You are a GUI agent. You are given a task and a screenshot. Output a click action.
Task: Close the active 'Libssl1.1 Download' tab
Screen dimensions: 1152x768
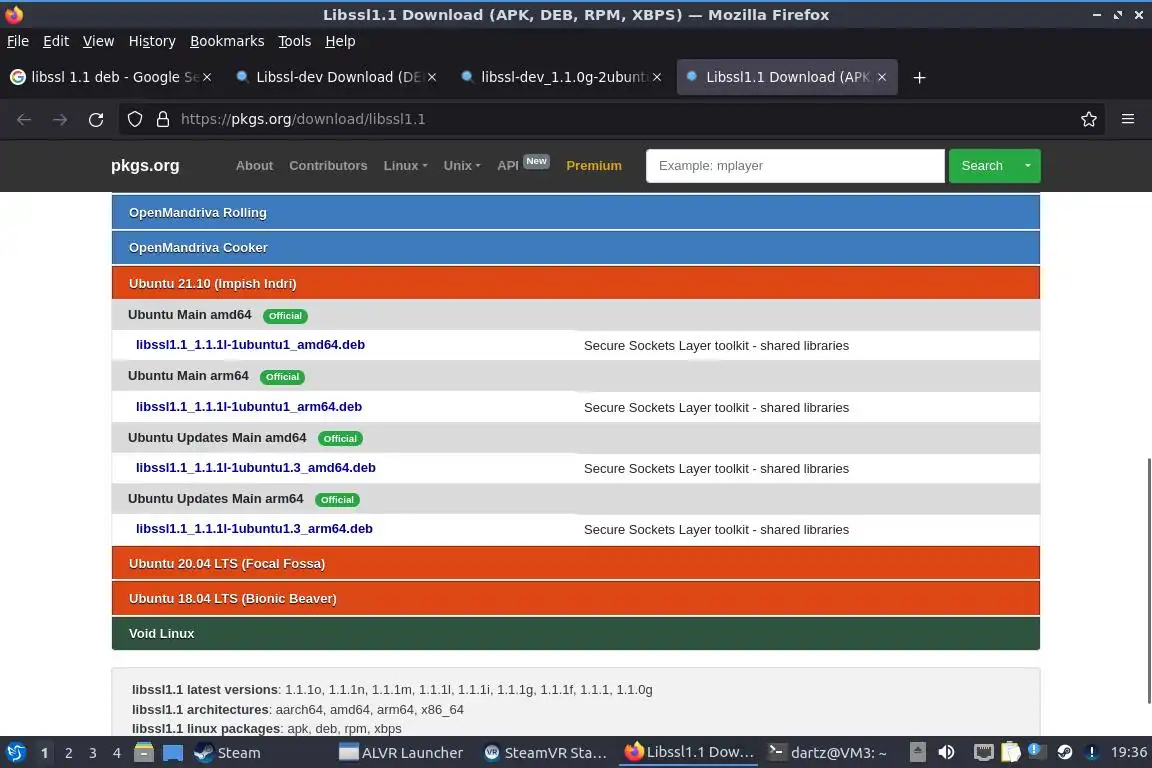(x=882, y=77)
